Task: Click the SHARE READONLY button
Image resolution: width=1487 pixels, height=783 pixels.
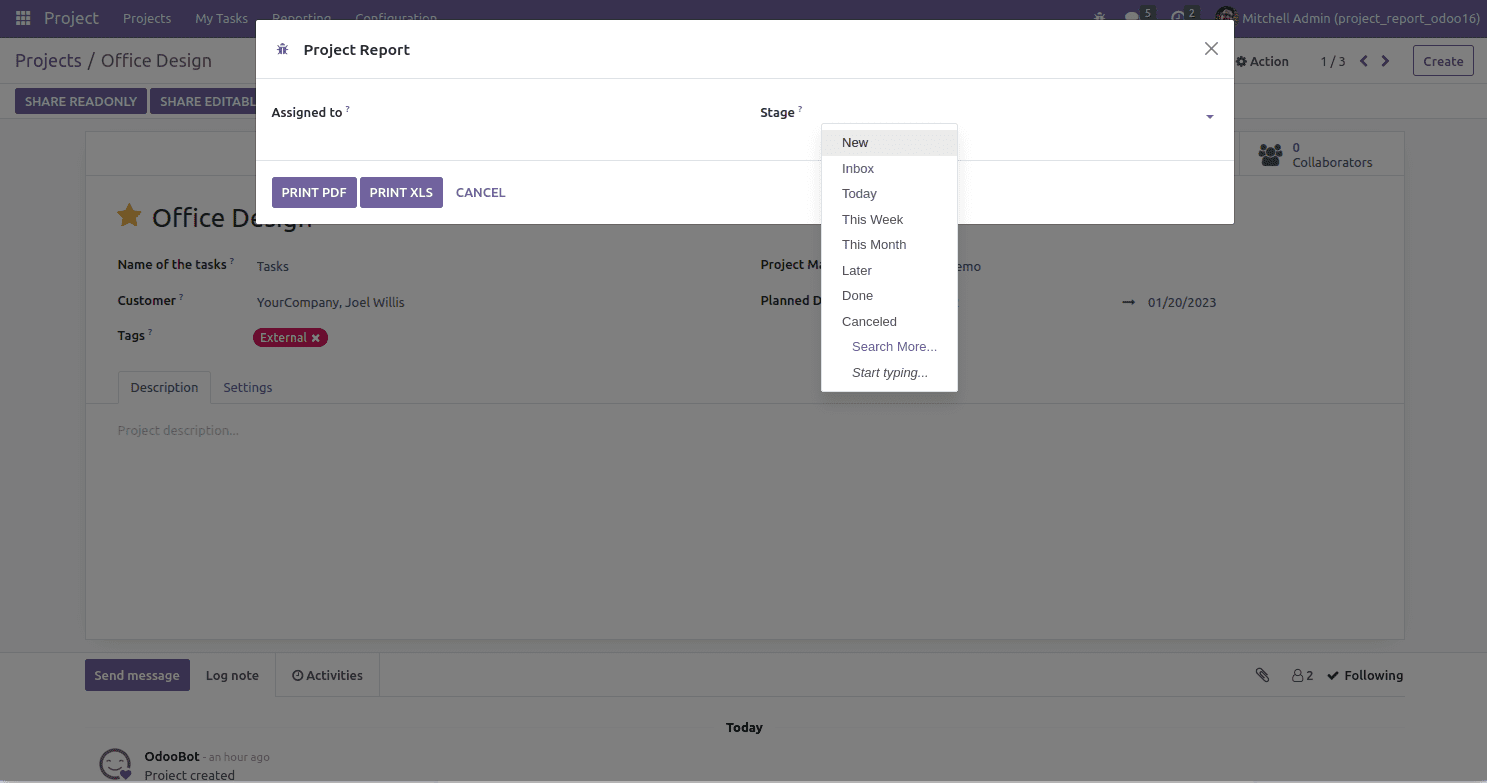Action: click(x=81, y=101)
